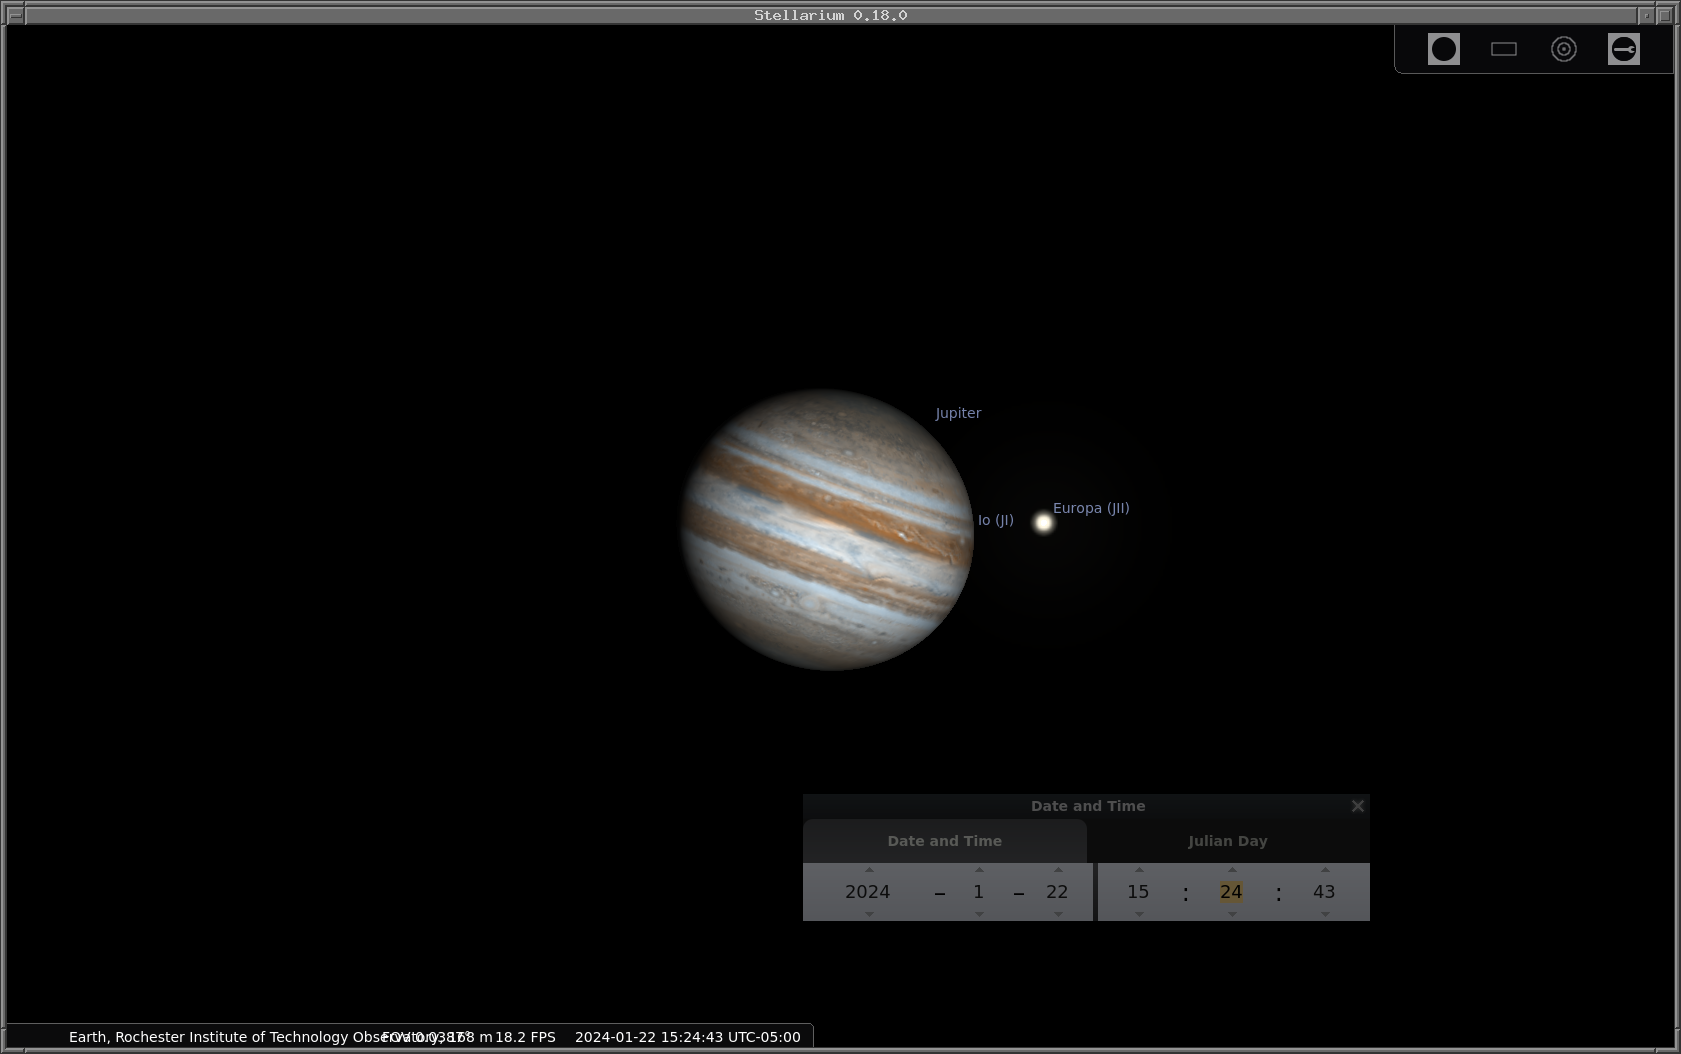Open Oculars settings with the wrench icon
1681x1054 pixels.
(1623, 49)
